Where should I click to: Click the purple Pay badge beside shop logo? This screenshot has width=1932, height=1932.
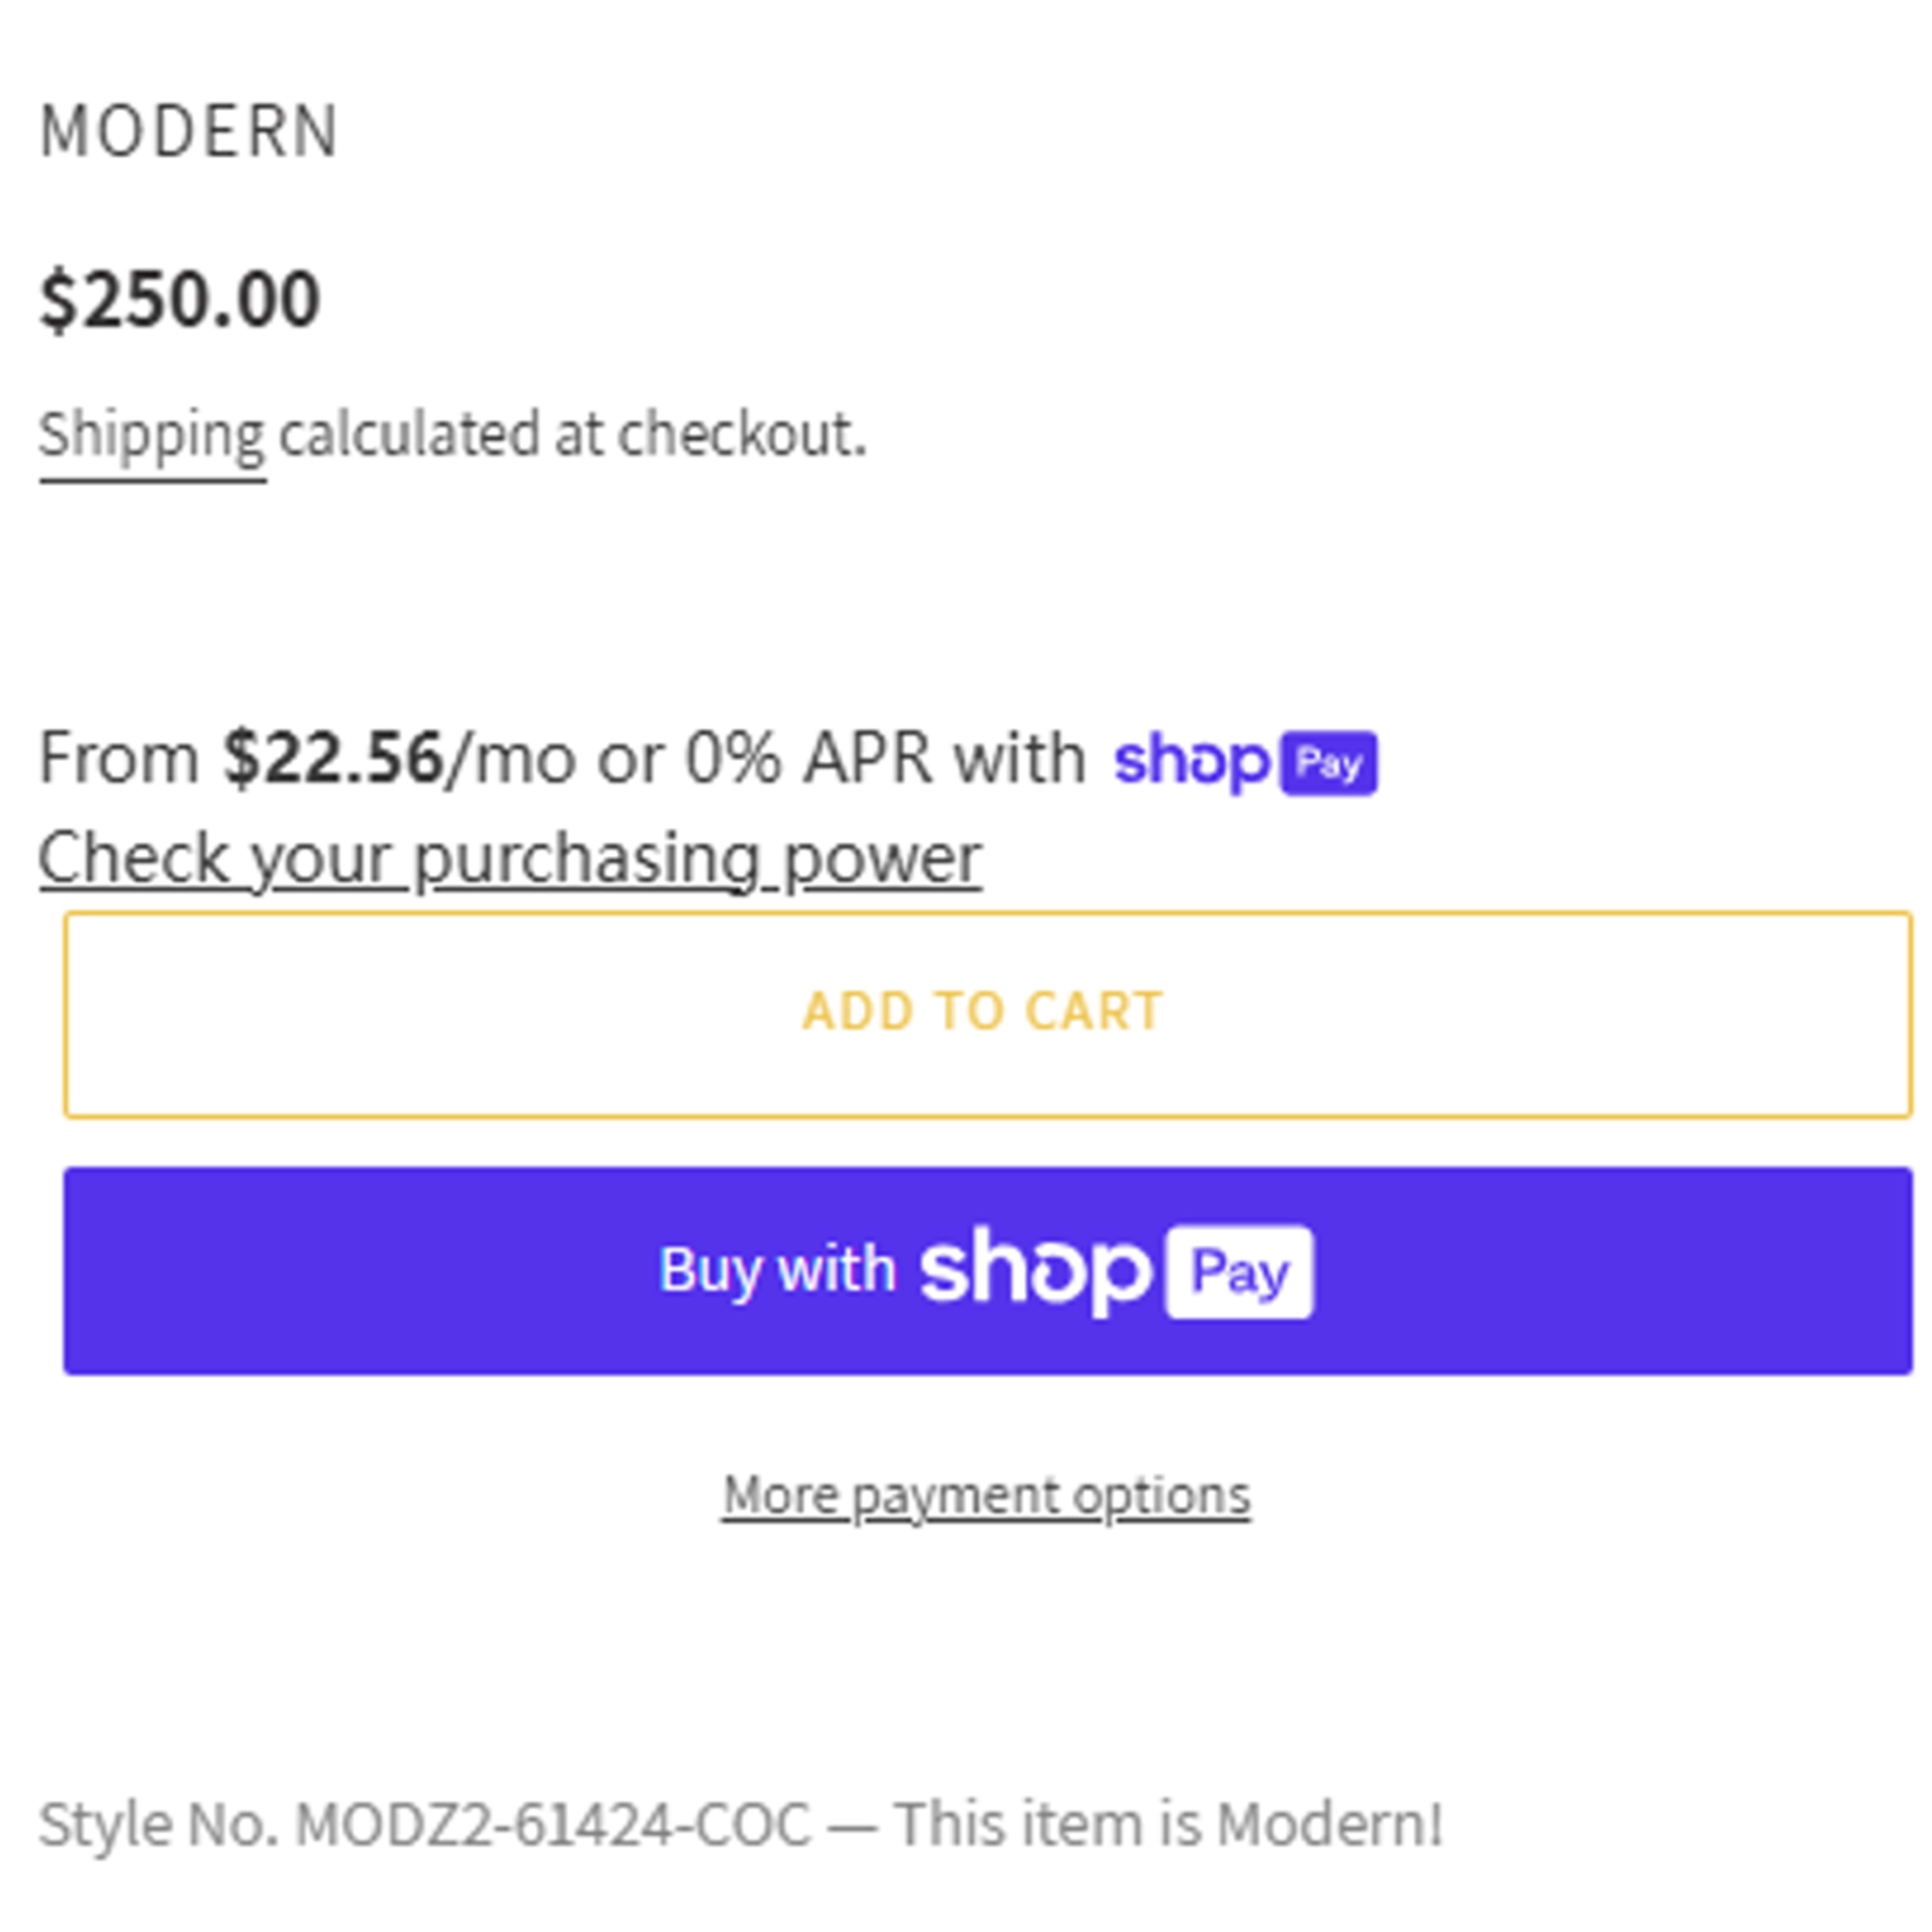pyautogui.click(x=1329, y=764)
